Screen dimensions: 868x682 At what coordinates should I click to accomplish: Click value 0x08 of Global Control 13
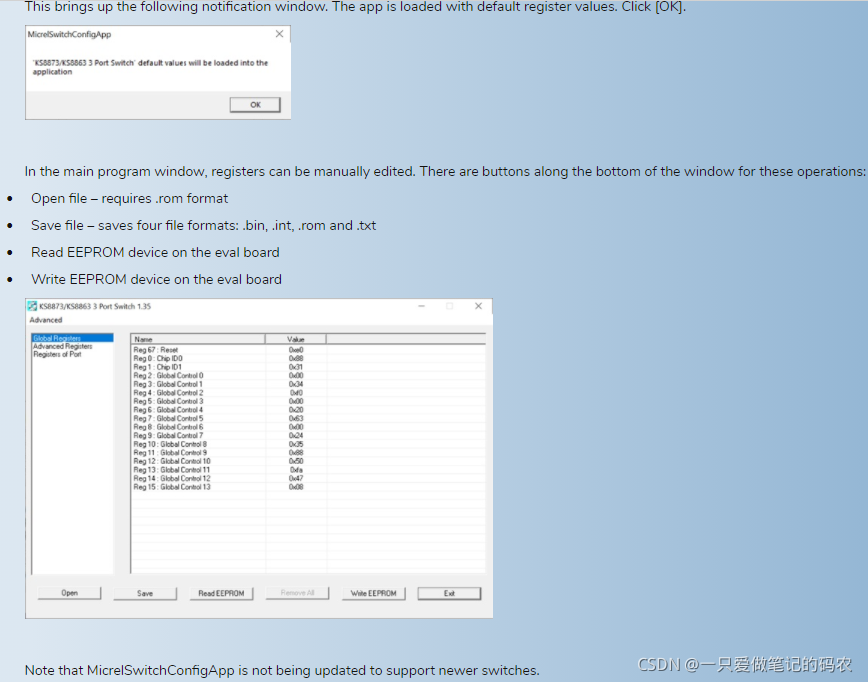(296, 487)
